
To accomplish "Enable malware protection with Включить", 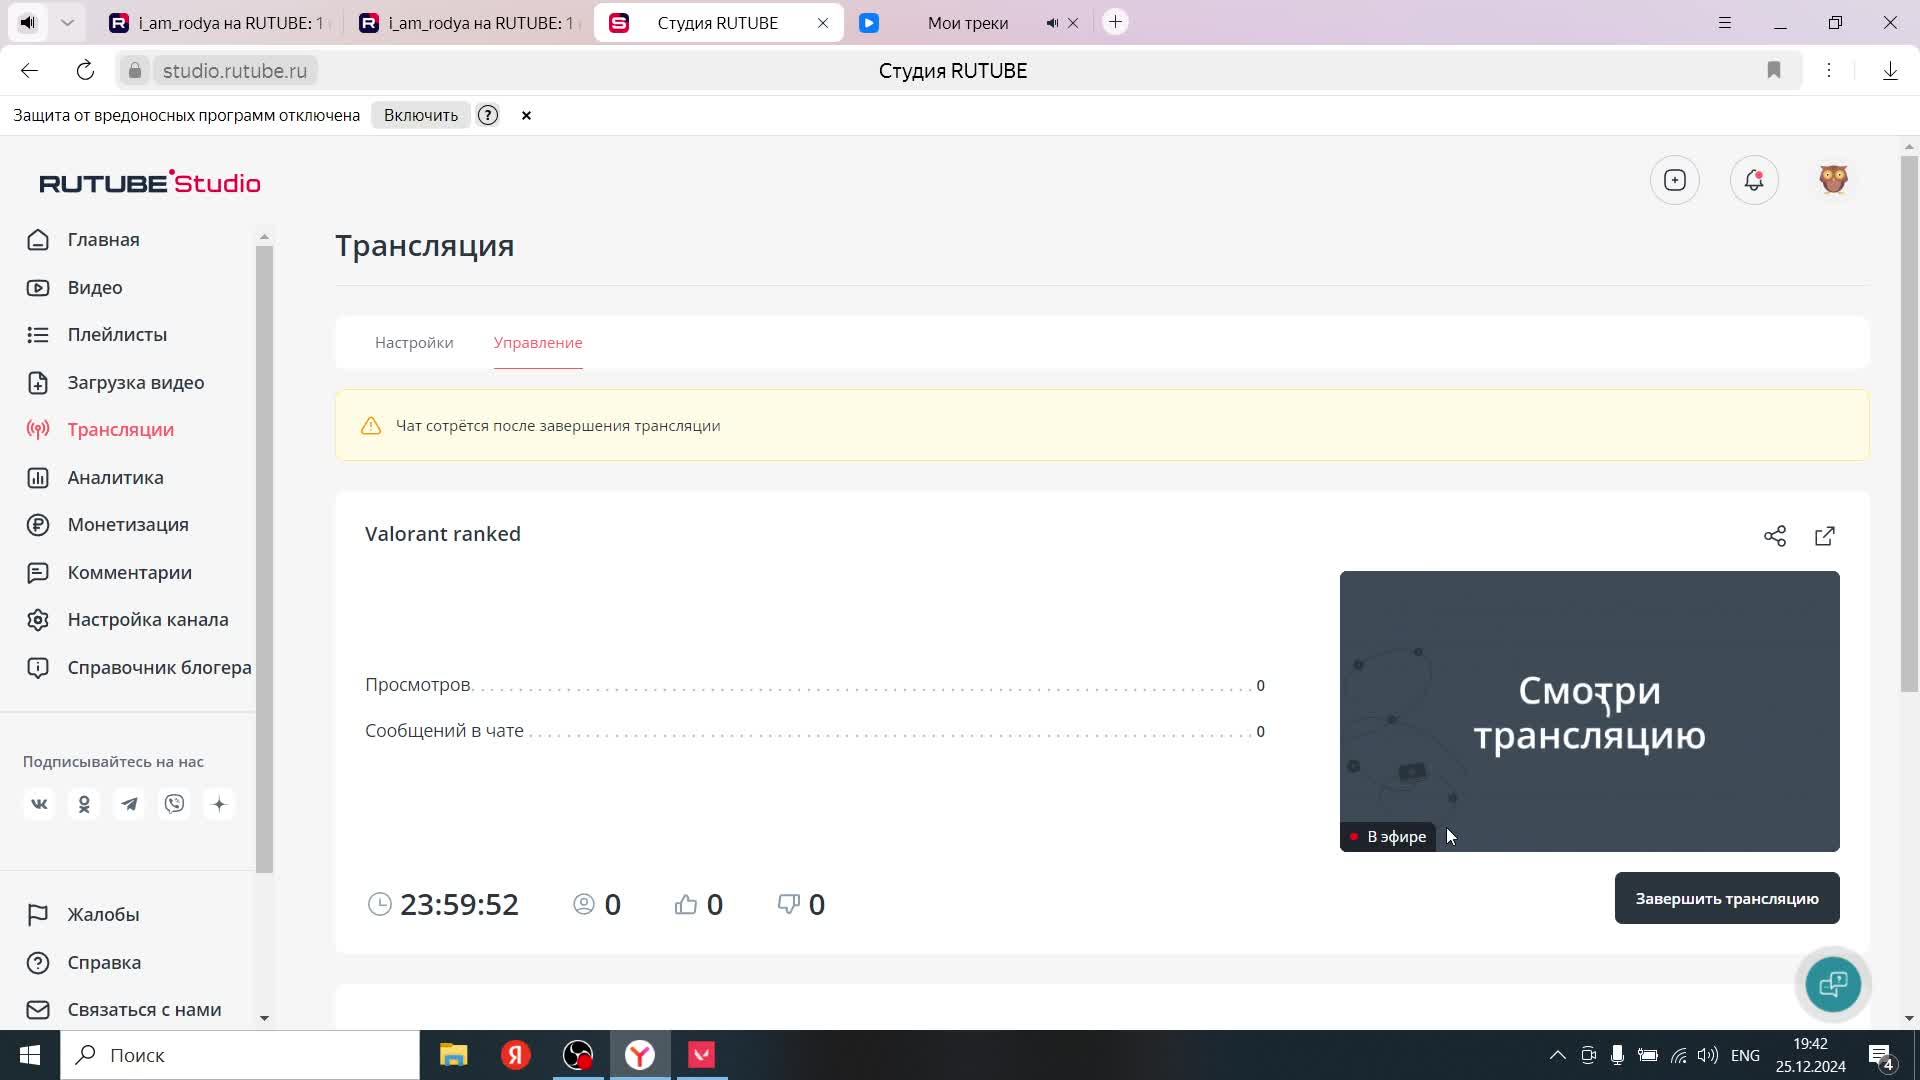I will pos(421,115).
